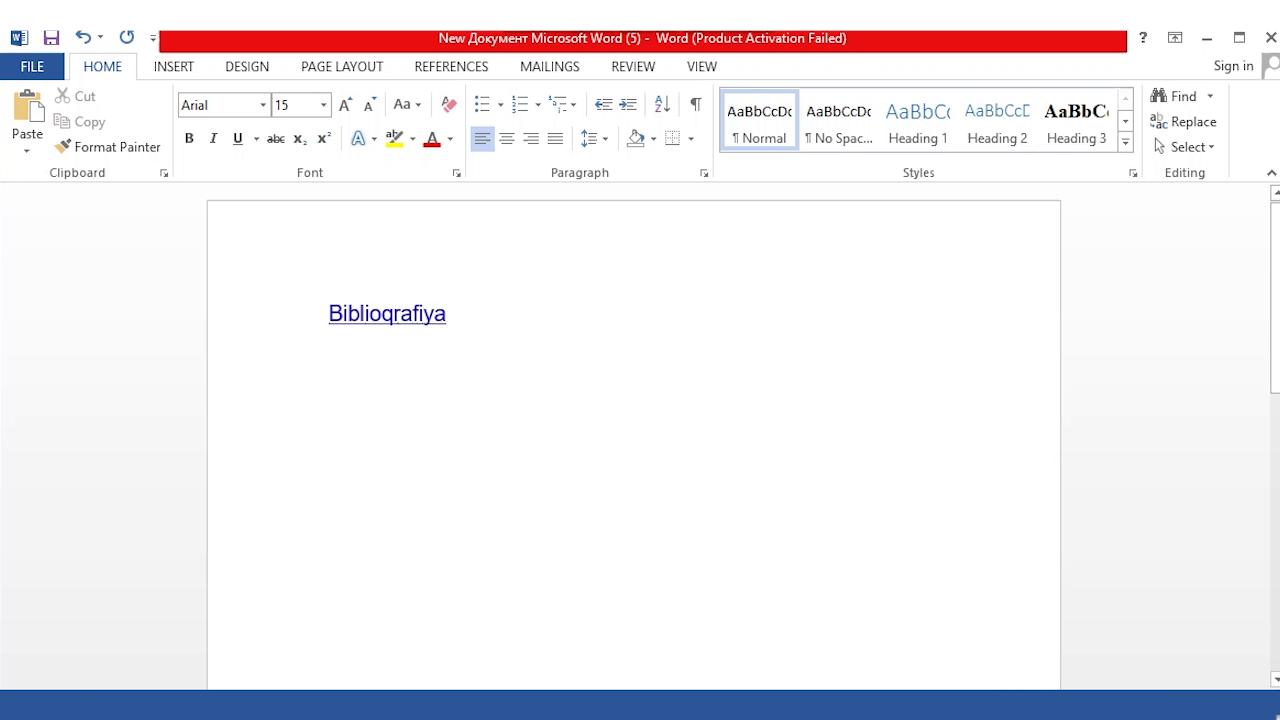Open the PAGE LAYOUT tab
This screenshot has height=720, width=1280.
342,66
